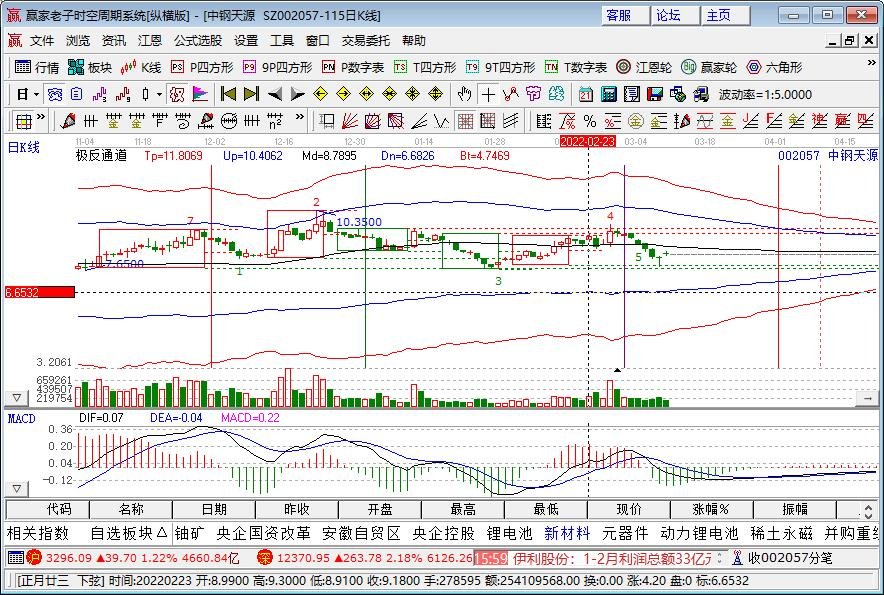The height and width of the screenshot is (595, 884).
Task: Open the 公式选股 menu
Action: tap(198, 41)
